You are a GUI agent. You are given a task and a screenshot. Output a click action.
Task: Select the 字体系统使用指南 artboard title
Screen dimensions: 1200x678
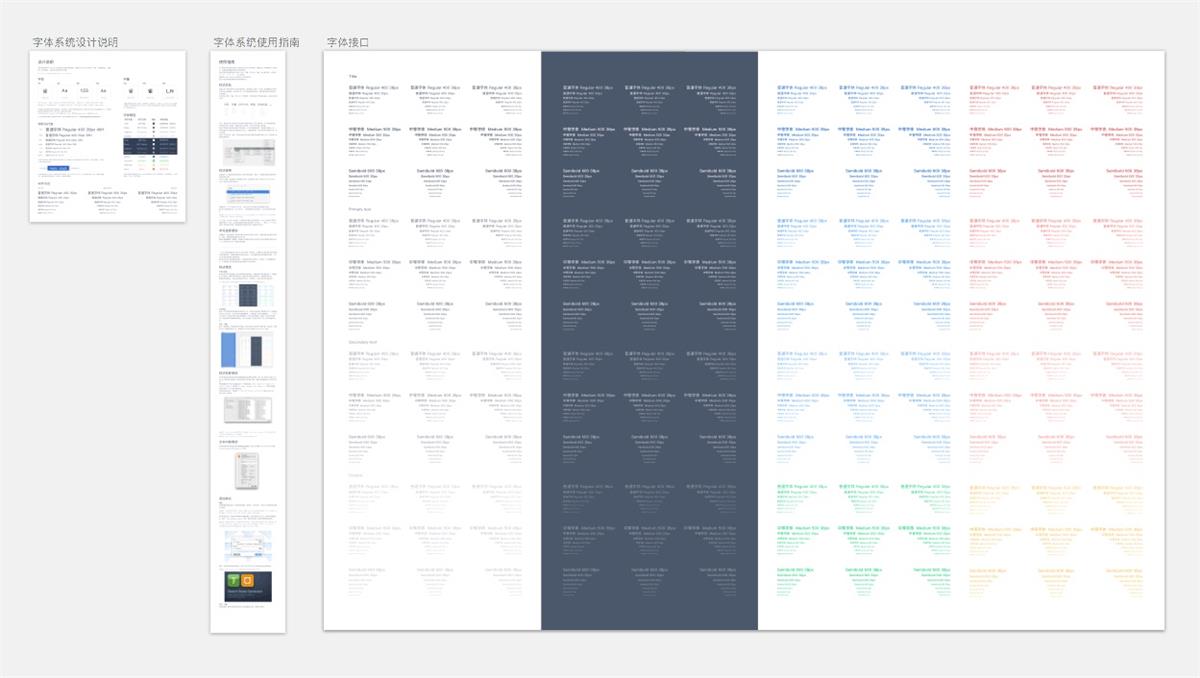coord(256,43)
